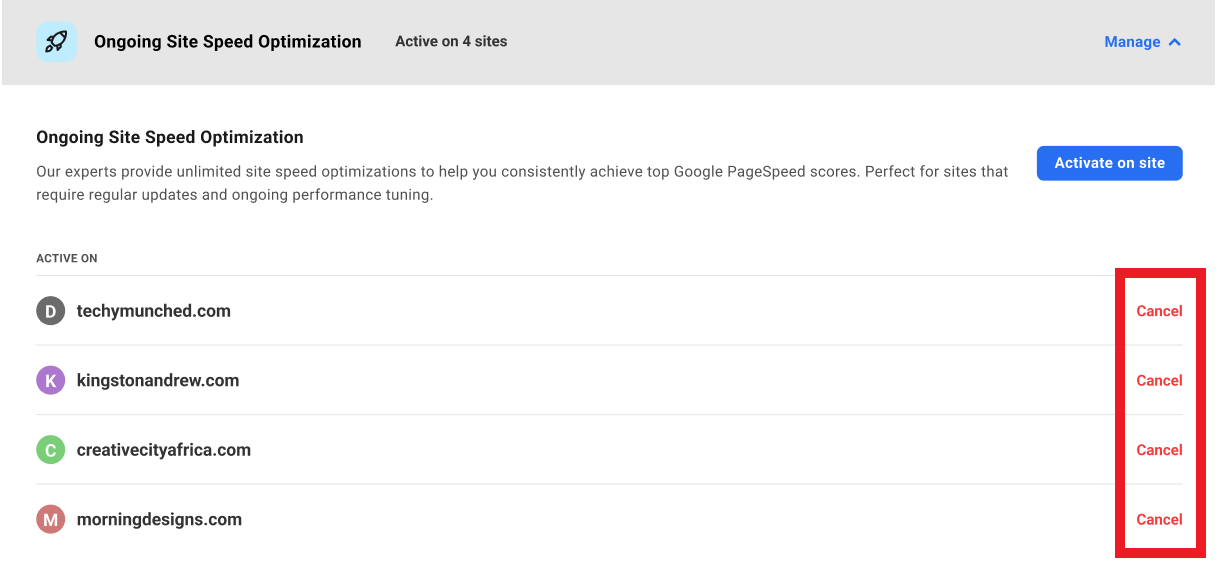1220x582 pixels.
Task: Collapse the Manage section
Action: [x=1143, y=42]
